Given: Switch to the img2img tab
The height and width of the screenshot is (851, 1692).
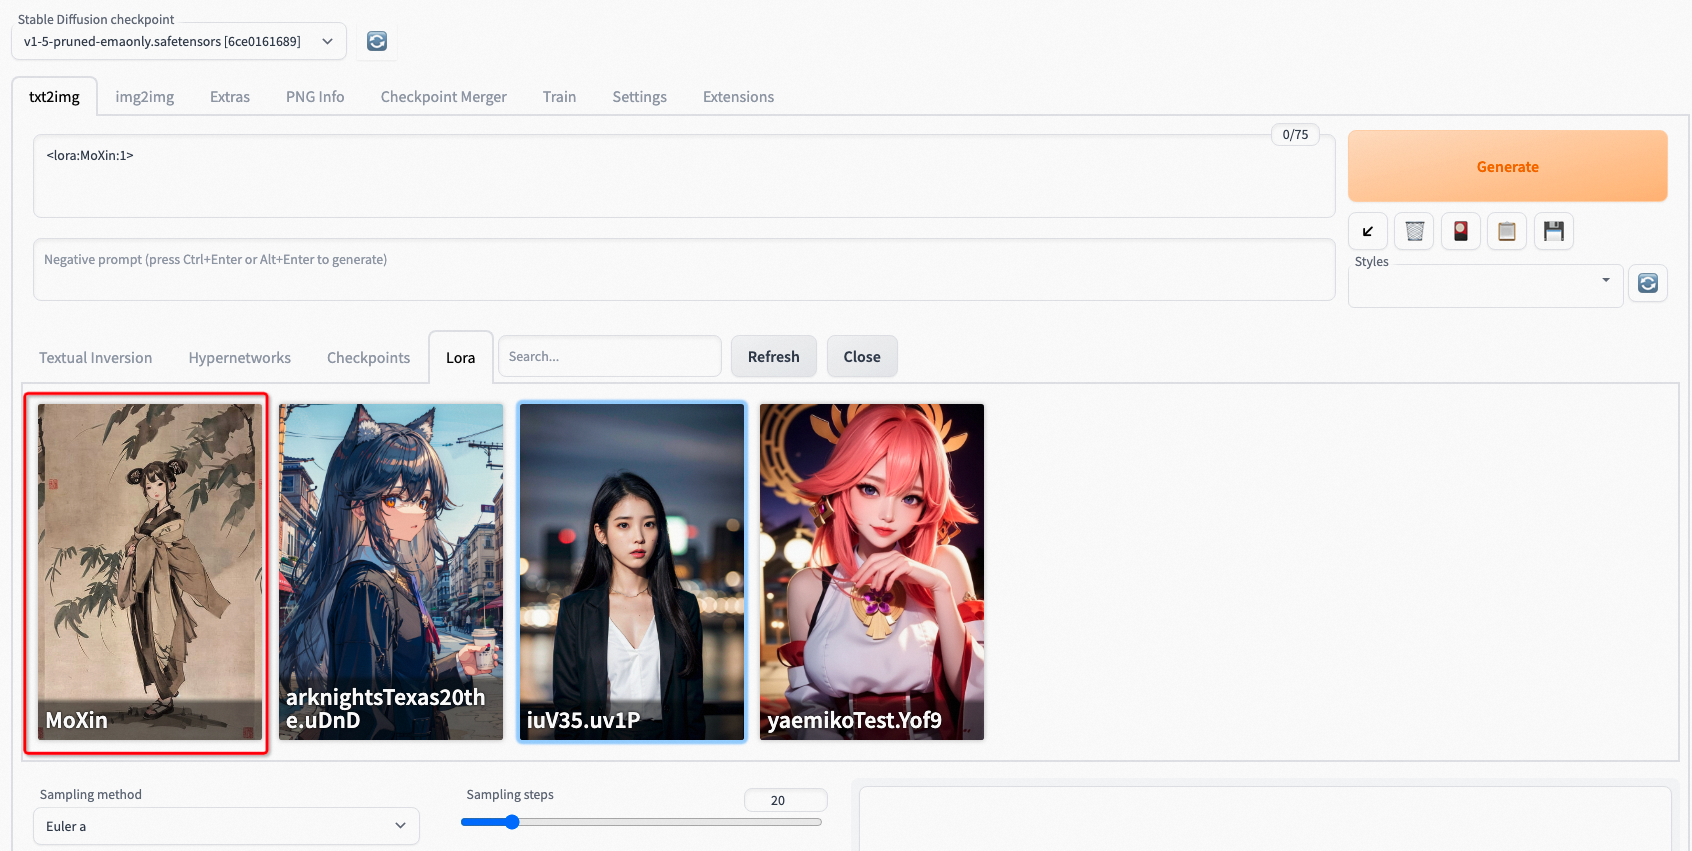Looking at the screenshot, I should click(144, 97).
